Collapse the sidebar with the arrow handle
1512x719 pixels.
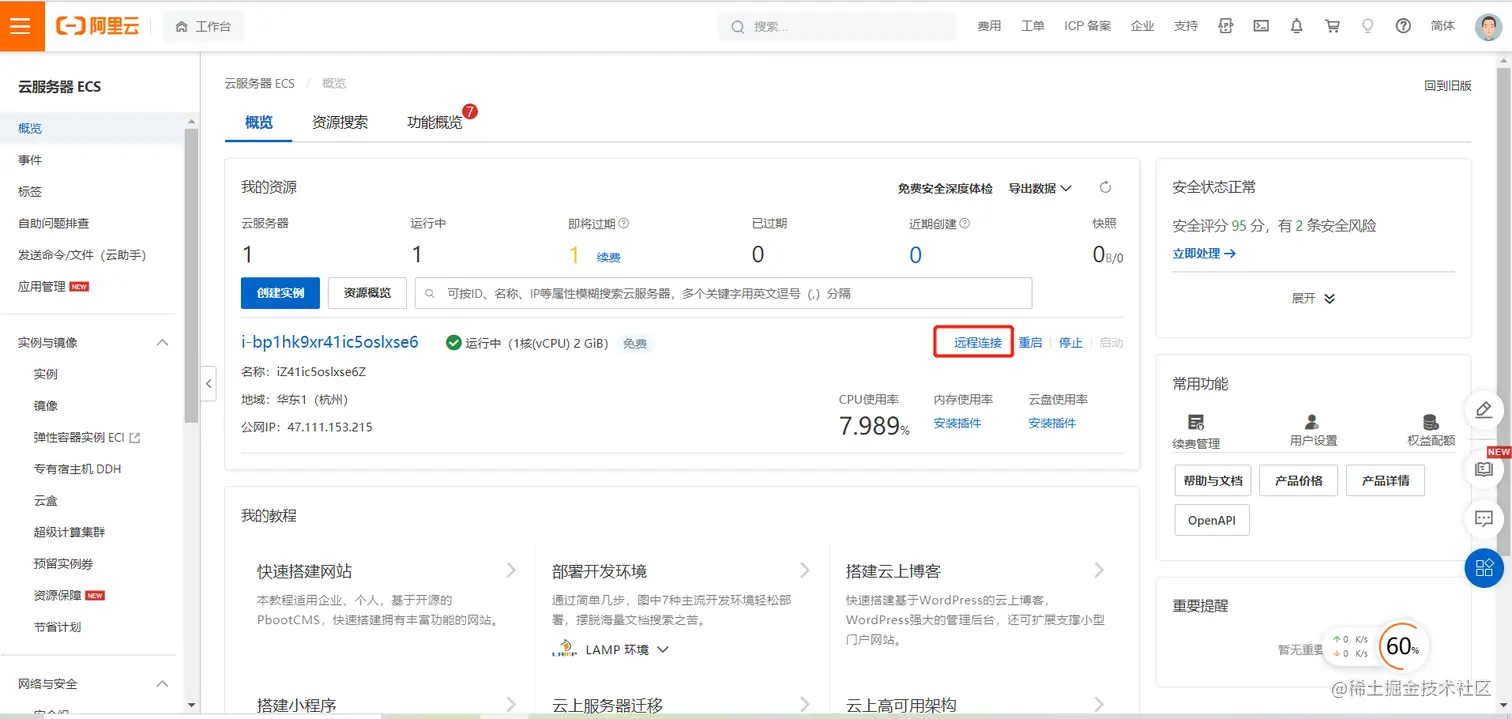209,383
